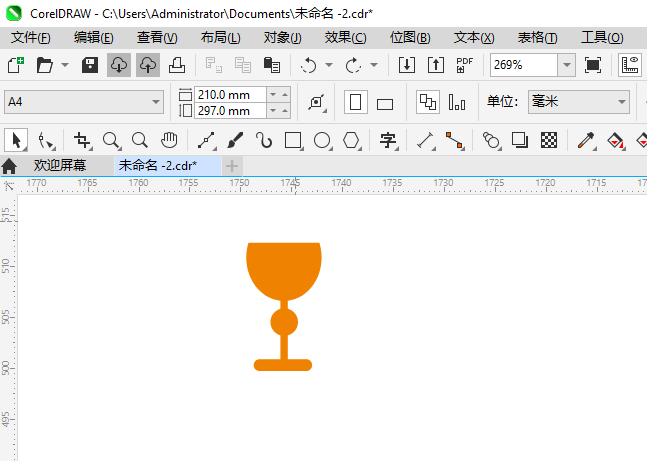Expand the Open file dropdown arrow

pyautogui.click(x=65, y=65)
